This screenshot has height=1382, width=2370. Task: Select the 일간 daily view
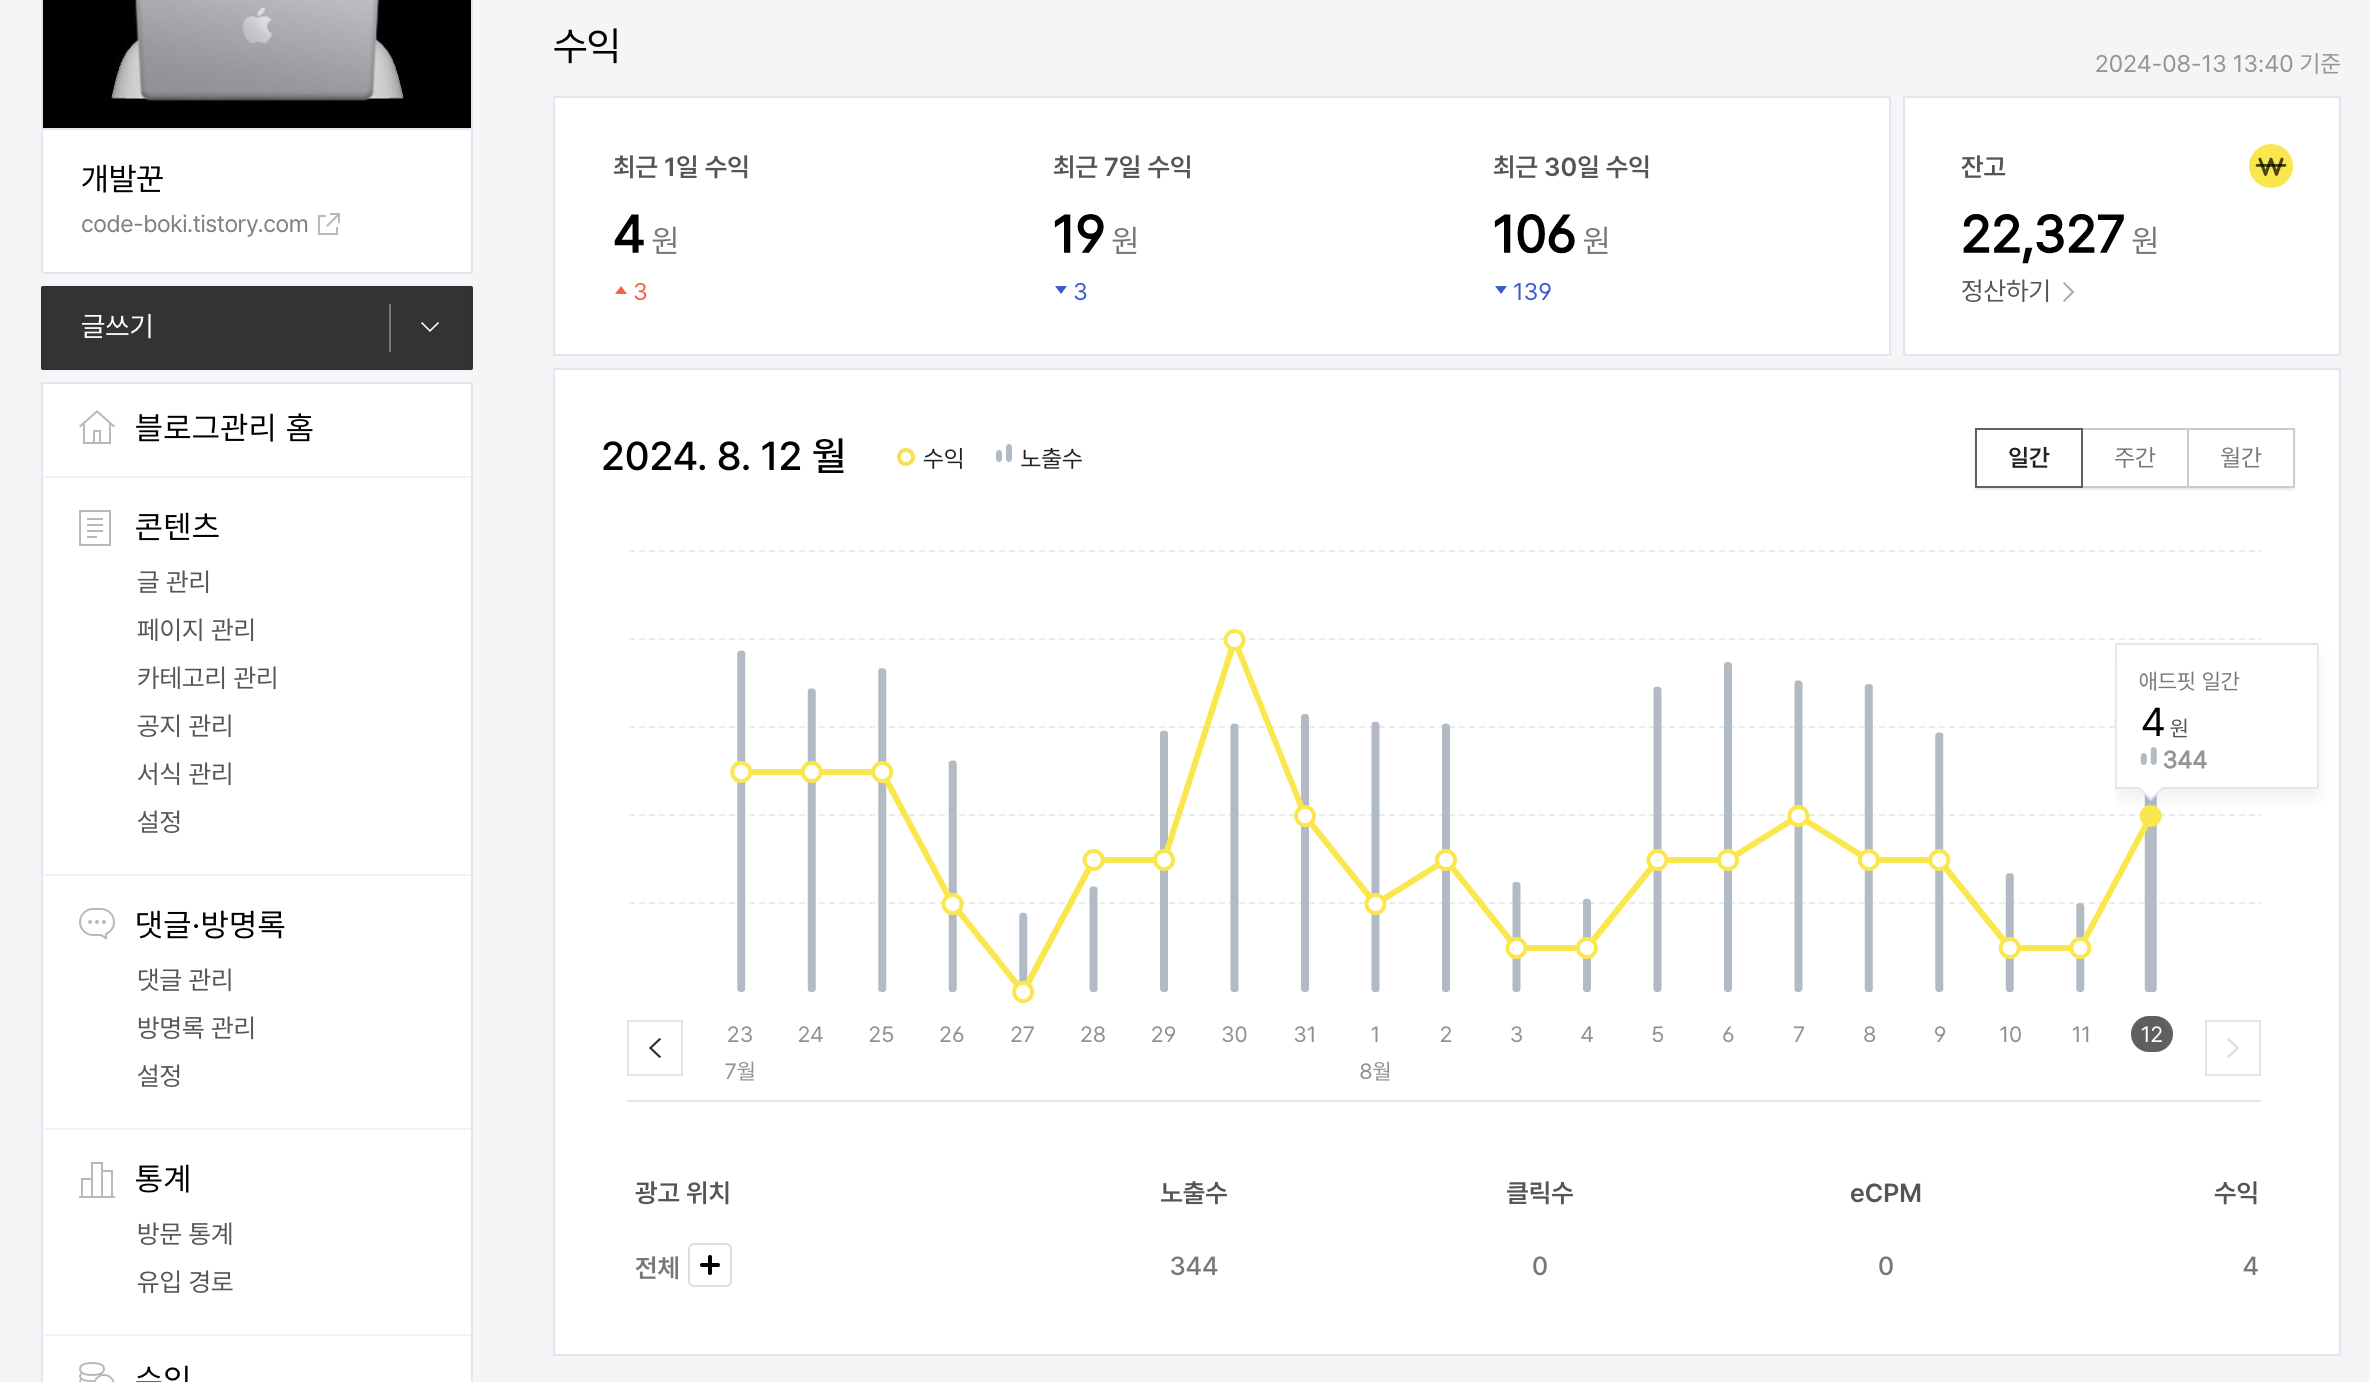click(x=2028, y=458)
